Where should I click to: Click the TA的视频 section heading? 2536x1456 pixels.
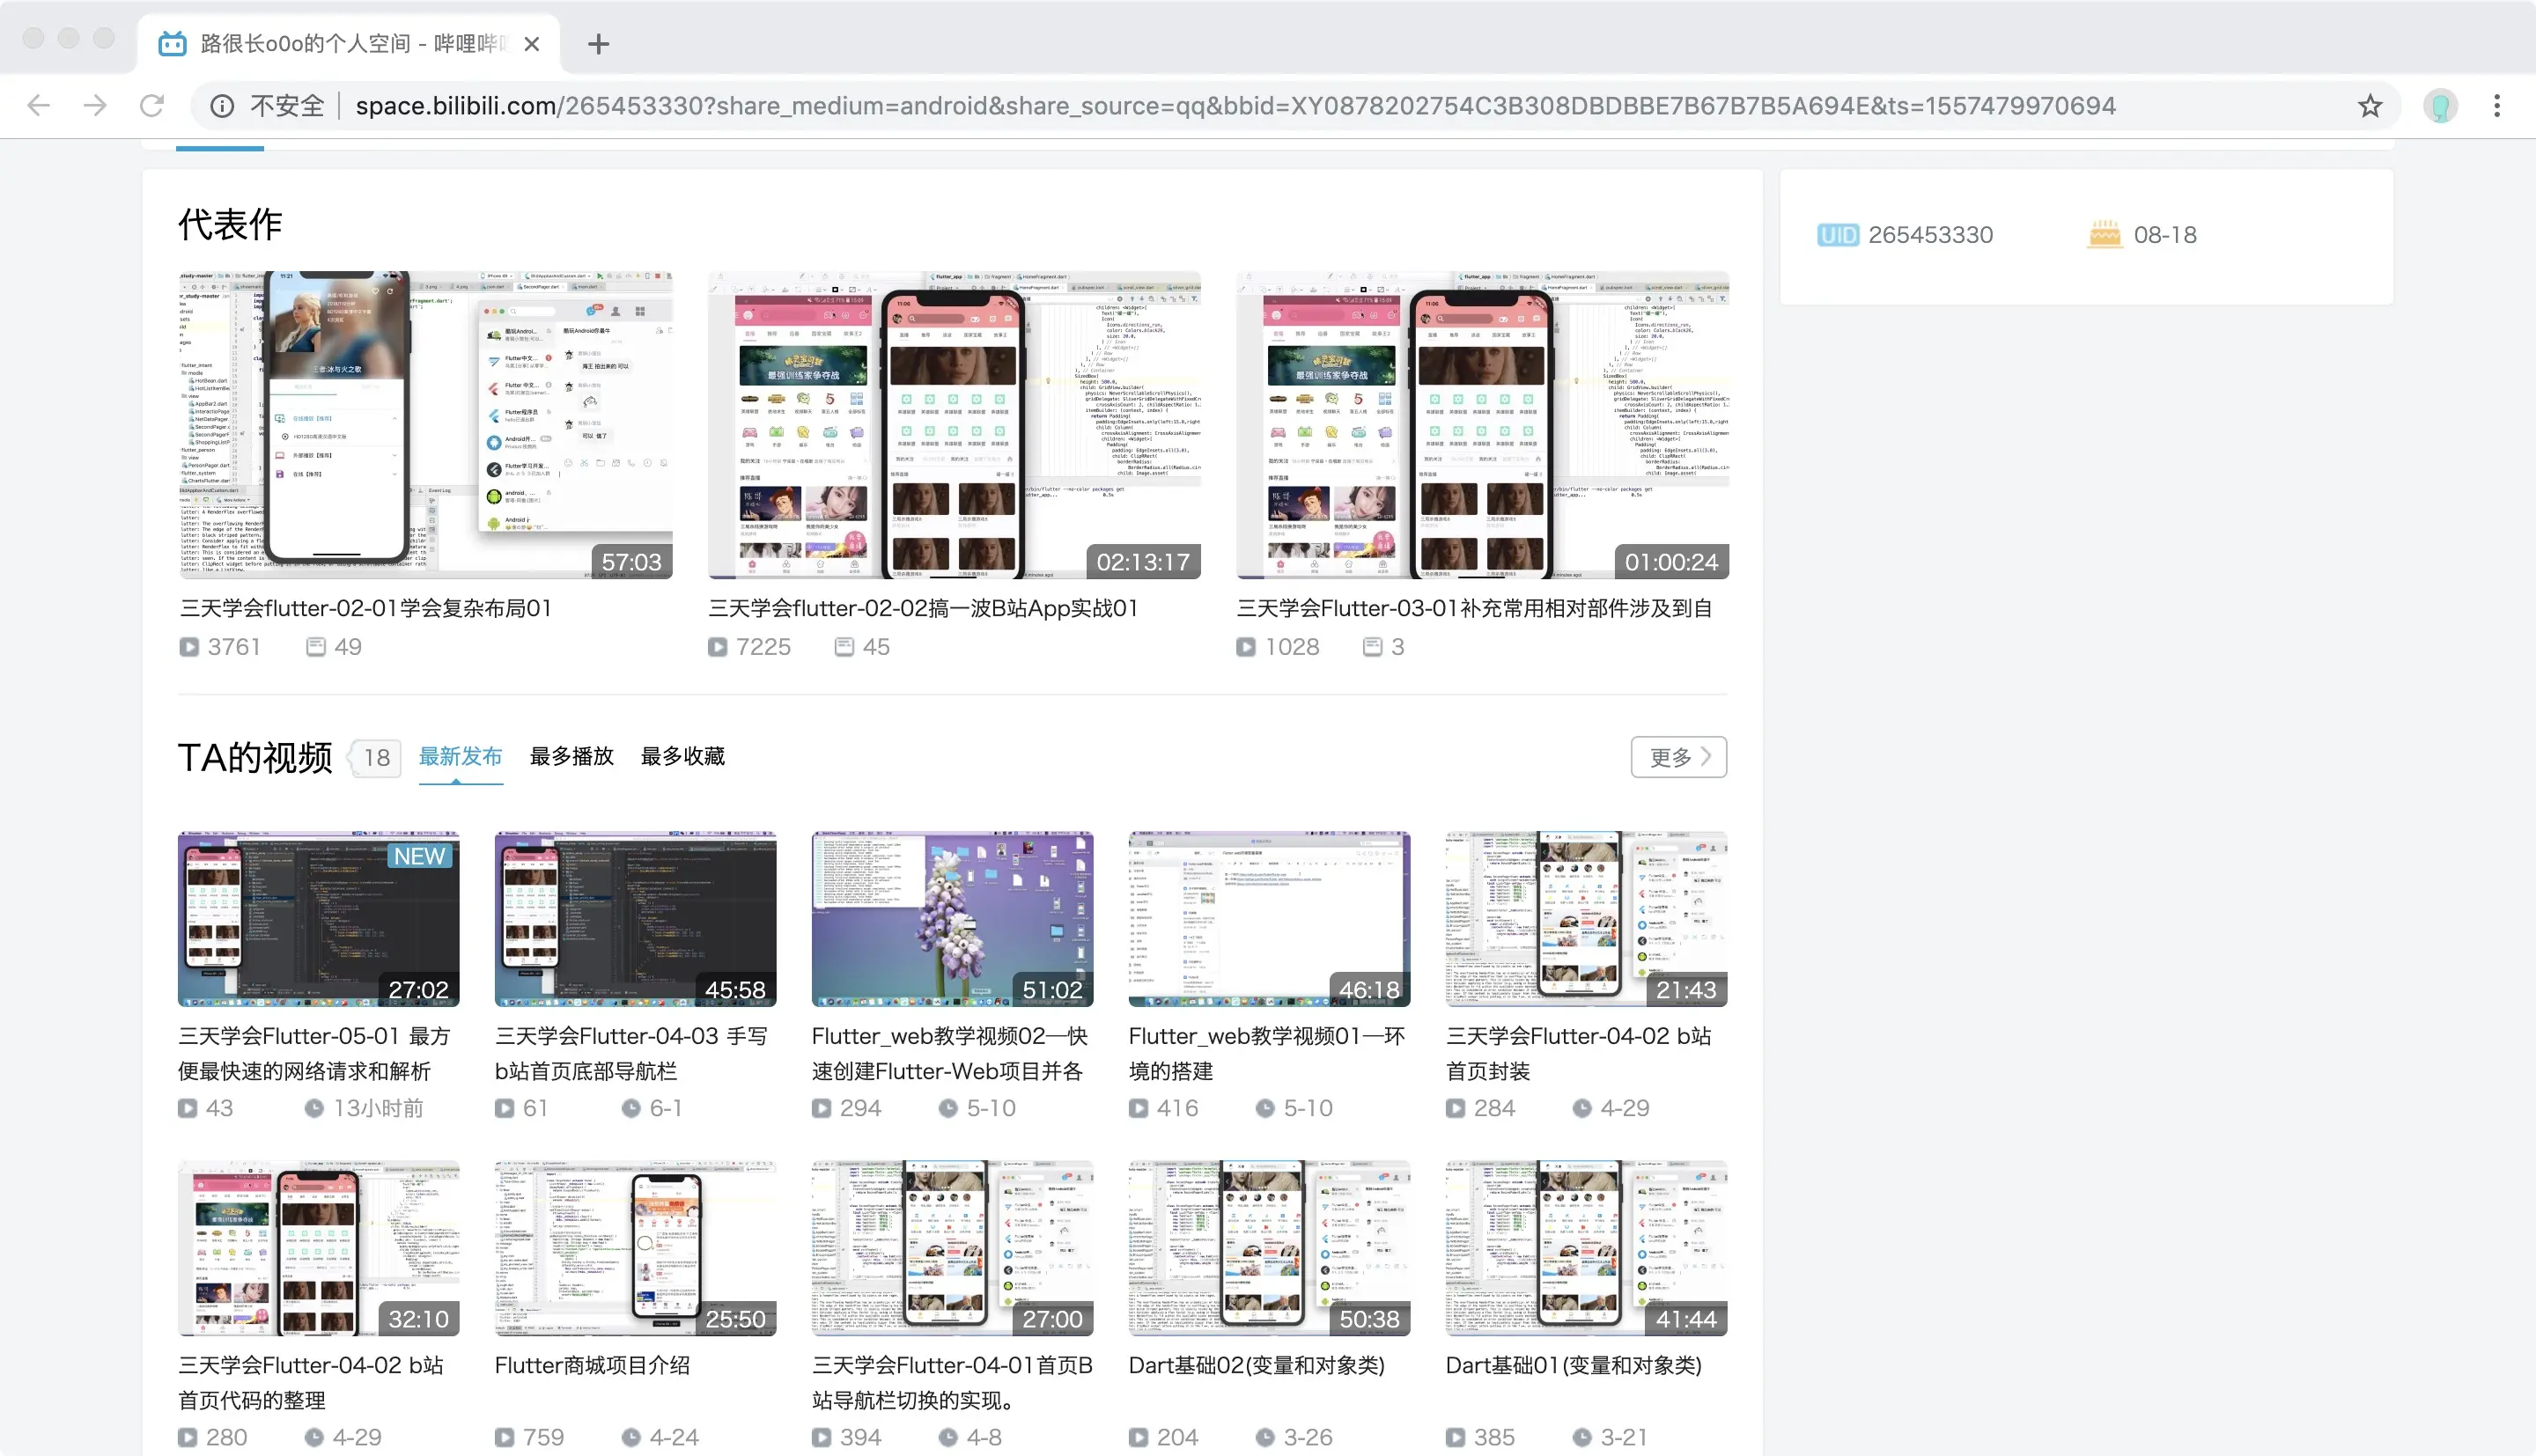pos(255,758)
